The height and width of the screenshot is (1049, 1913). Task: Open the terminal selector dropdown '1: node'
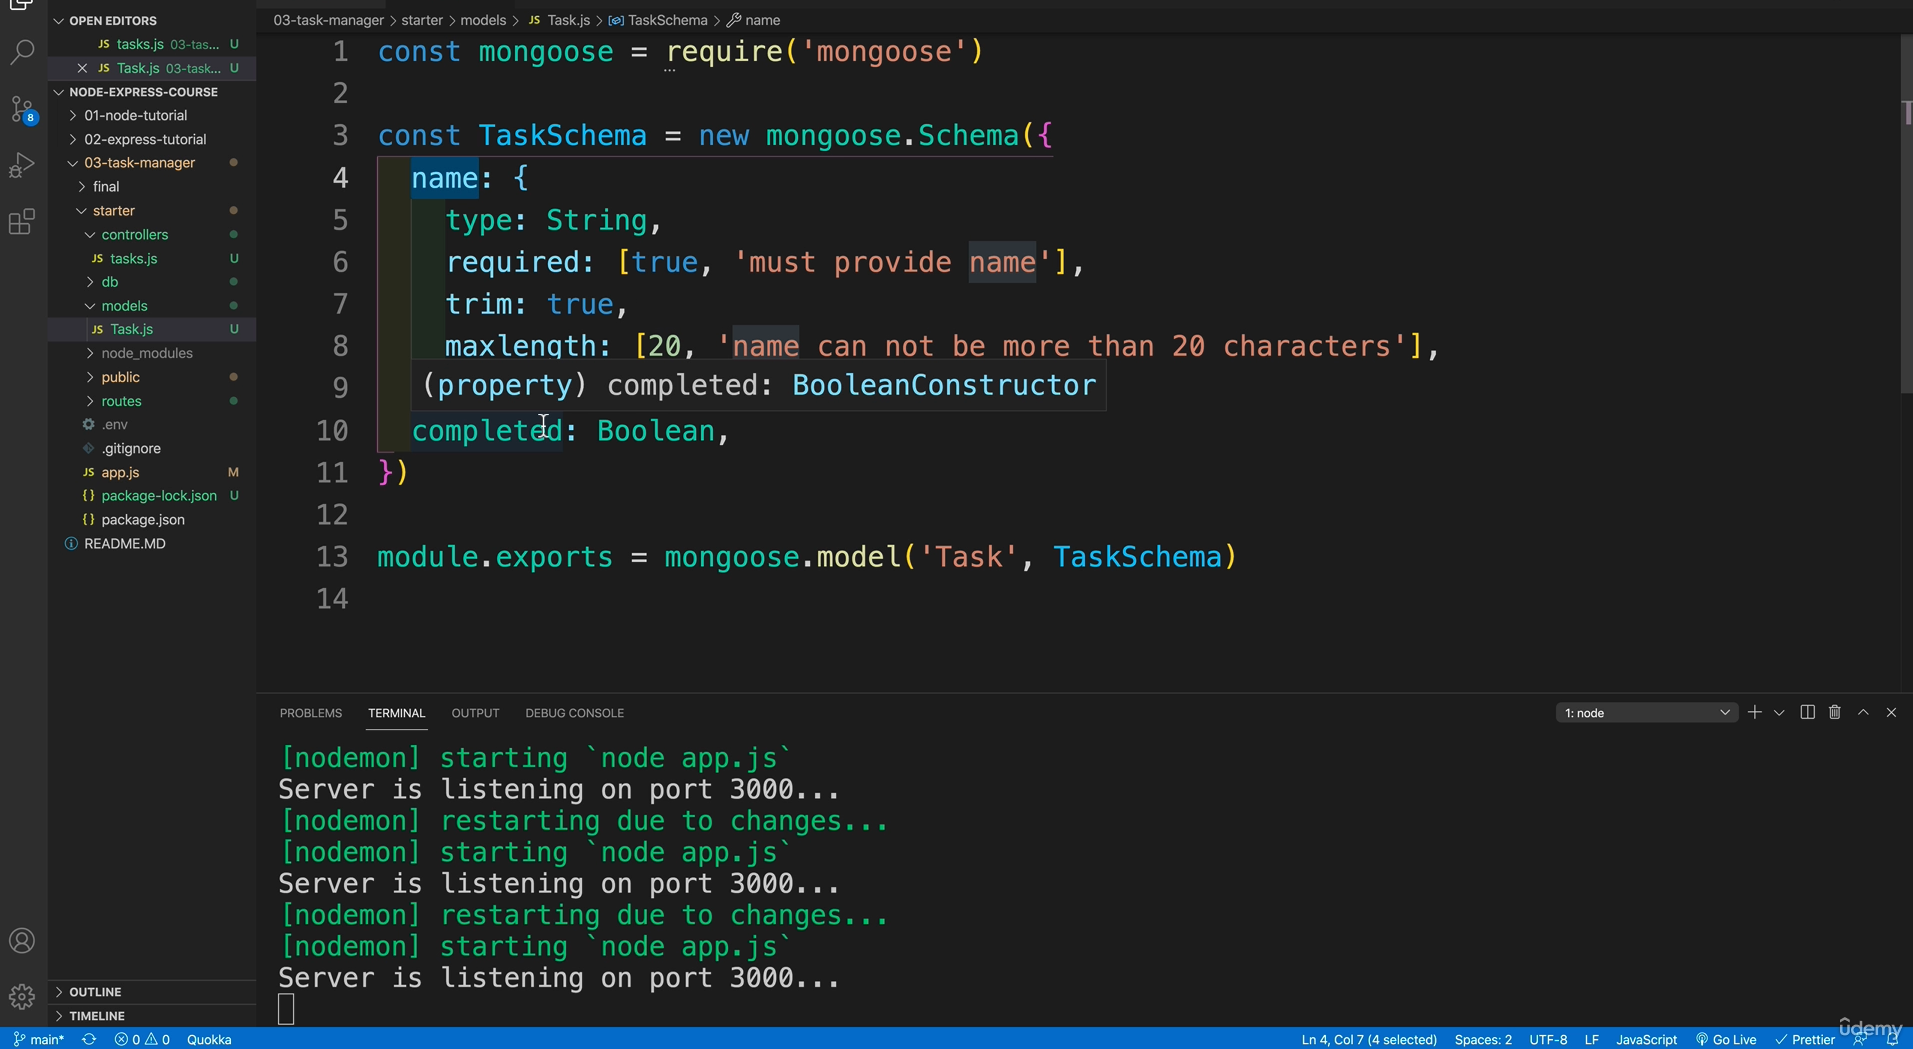point(1645,713)
